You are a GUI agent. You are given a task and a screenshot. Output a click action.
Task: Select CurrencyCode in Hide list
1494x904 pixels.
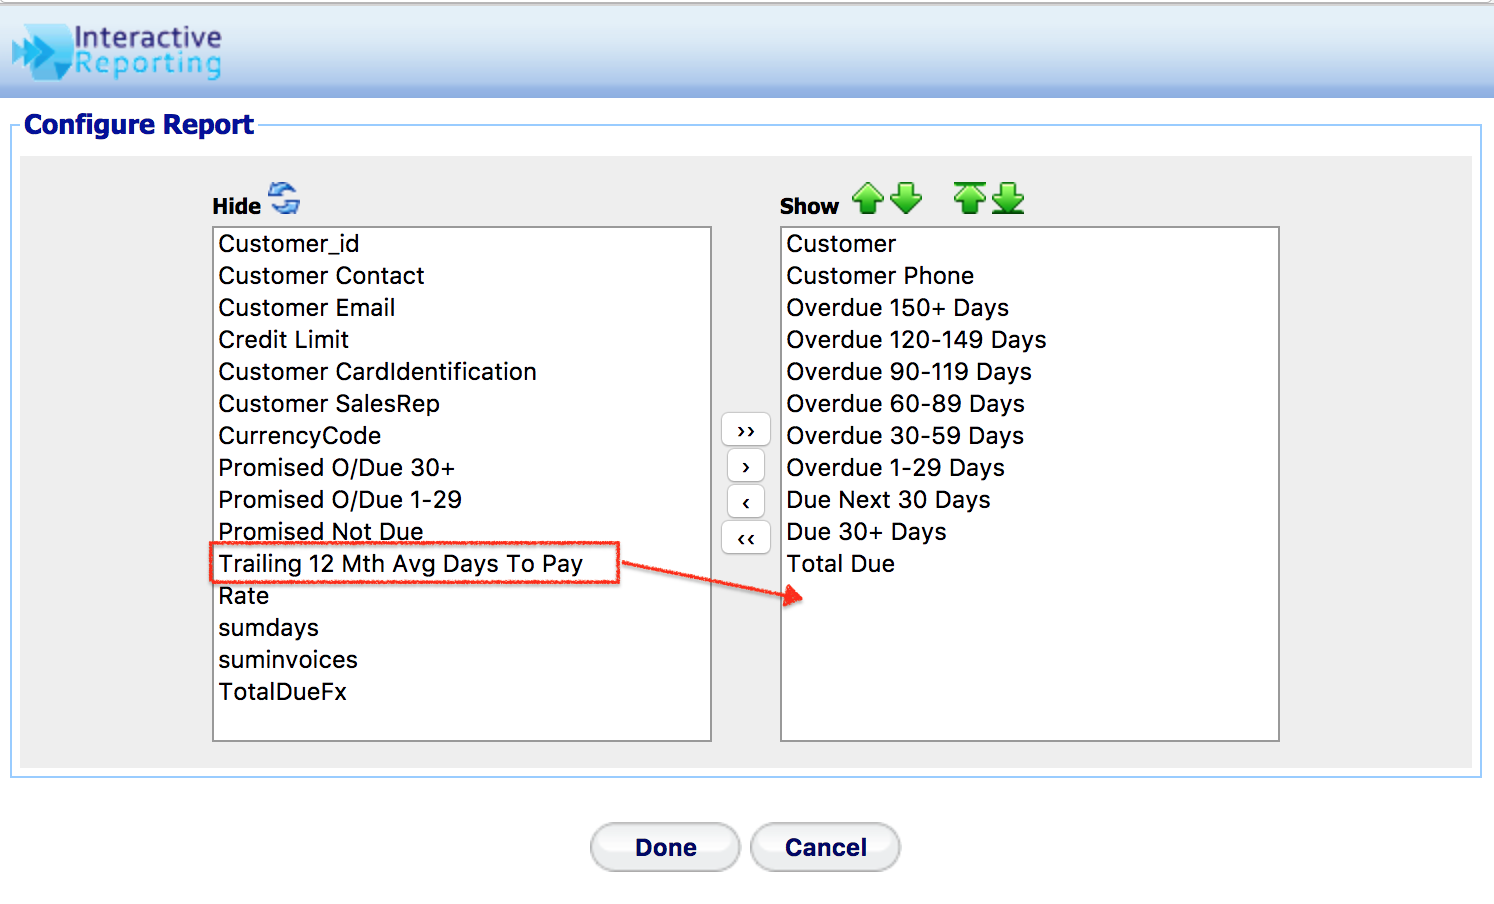click(462, 436)
